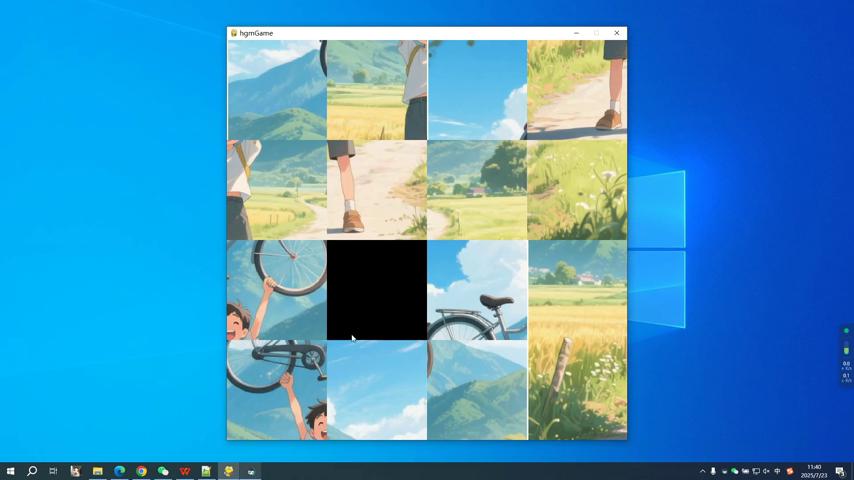
Task: Minimize the hgmGame window
Action: tap(576, 33)
